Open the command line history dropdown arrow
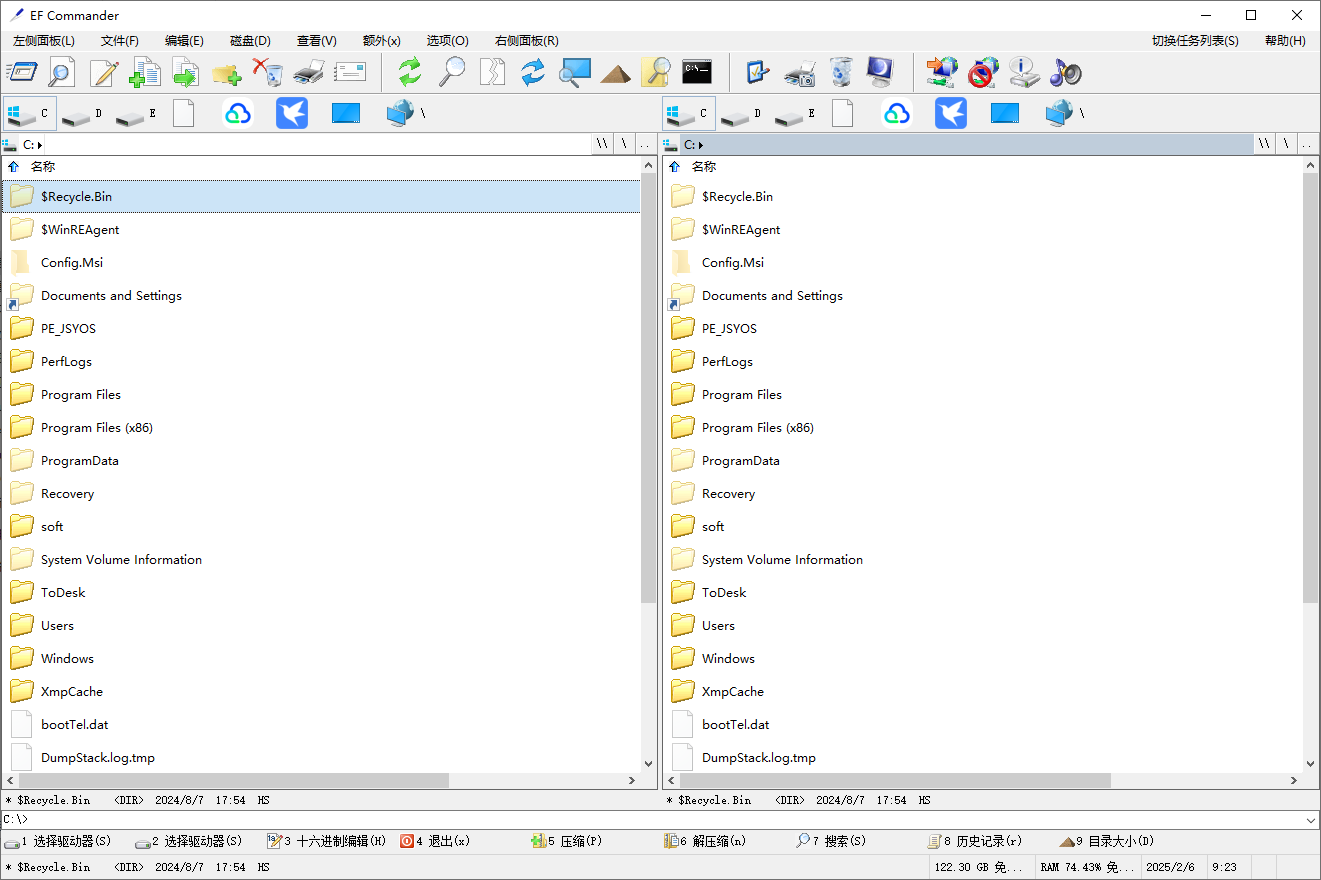This screenshot has width=1321, height=880. click(1311, 820)
